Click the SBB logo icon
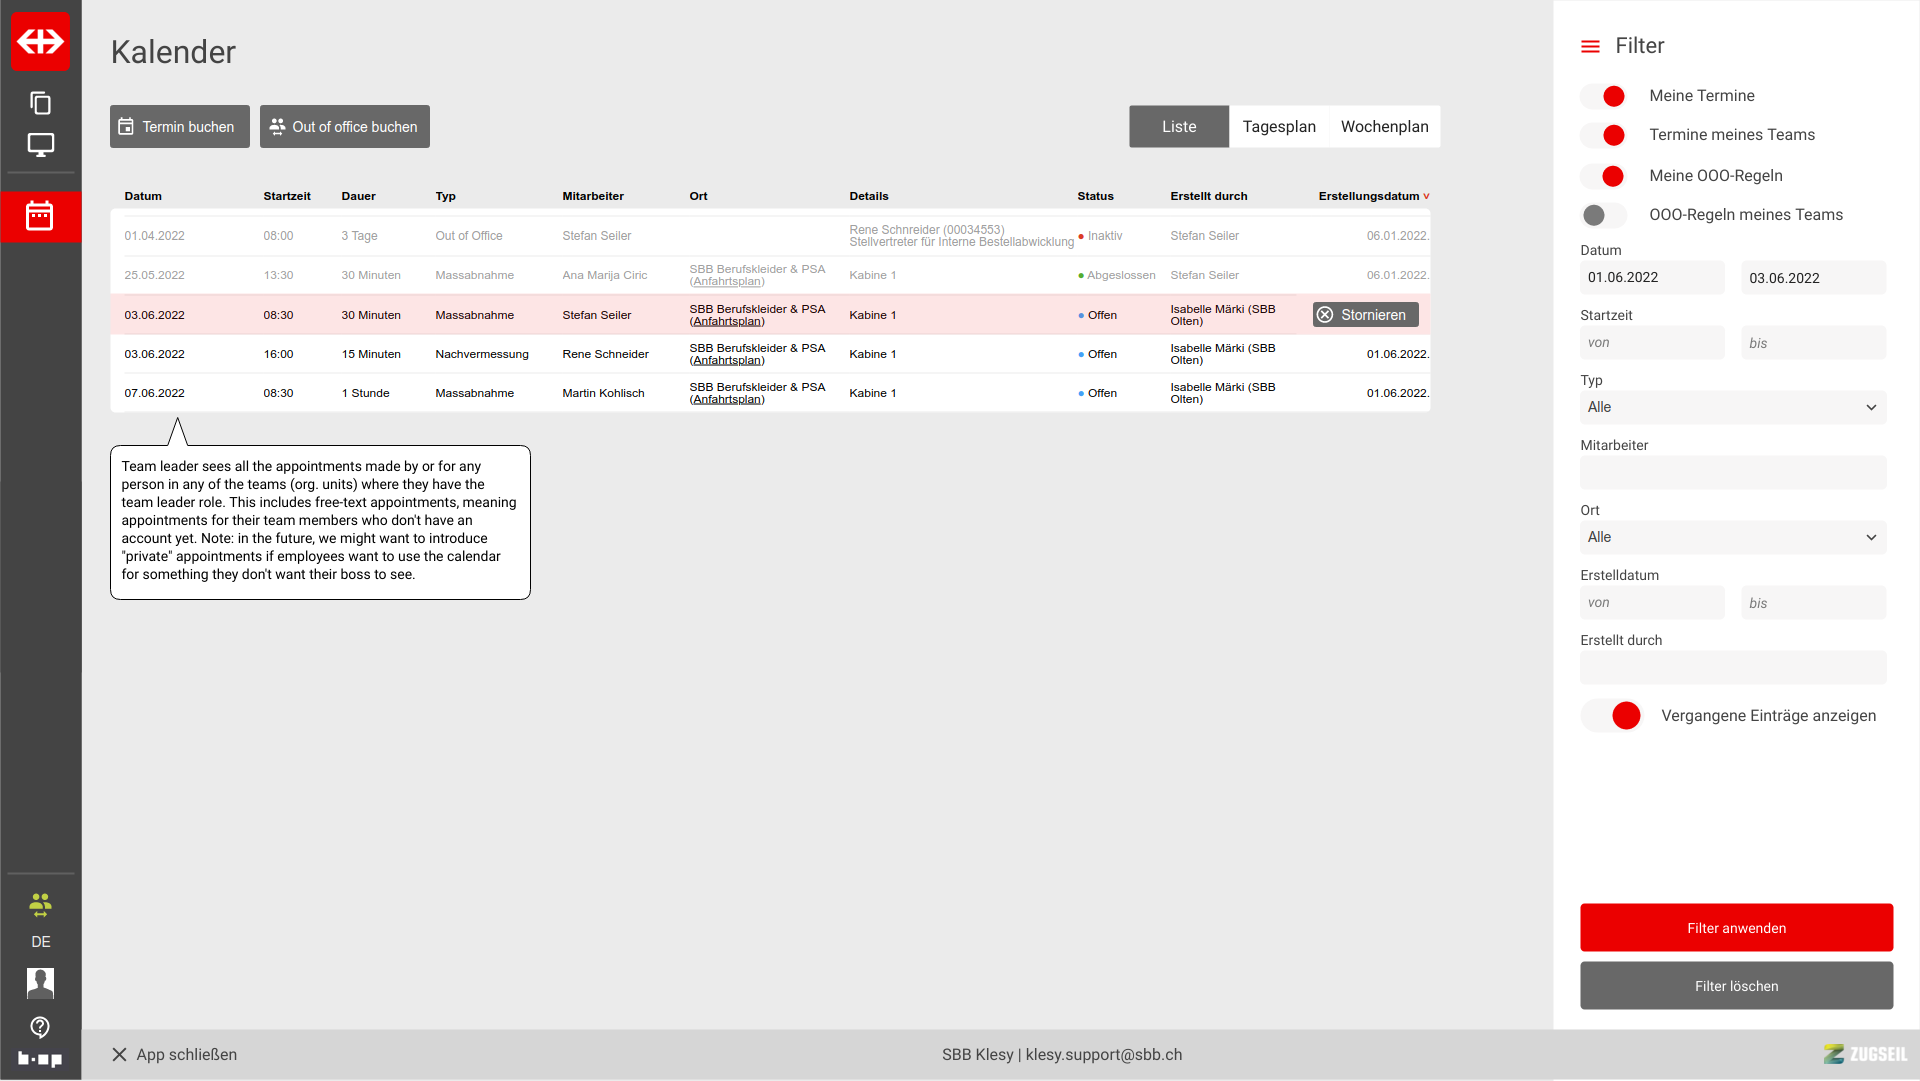1920x1081 pixels. pyautogui.click(x=40, y=41)
